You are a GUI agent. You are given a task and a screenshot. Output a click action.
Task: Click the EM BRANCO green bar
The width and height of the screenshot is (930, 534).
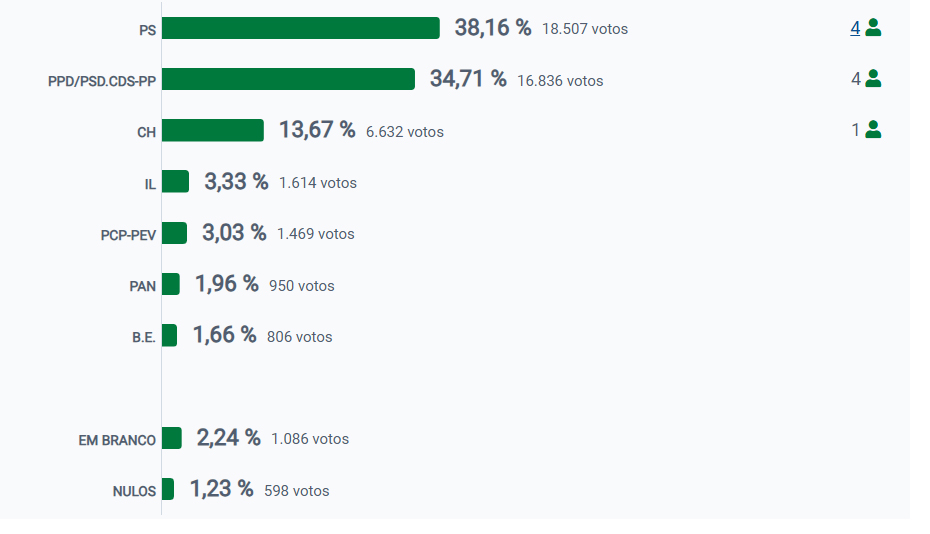click(x=171, y=438)
